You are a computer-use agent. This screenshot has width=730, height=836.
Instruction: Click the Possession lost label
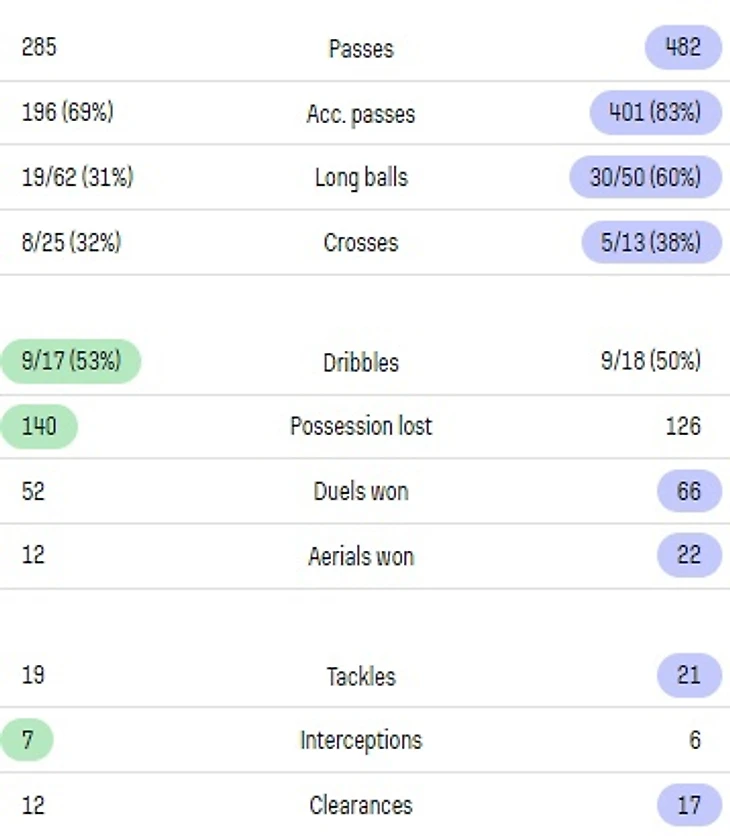(x=361, y=427)
